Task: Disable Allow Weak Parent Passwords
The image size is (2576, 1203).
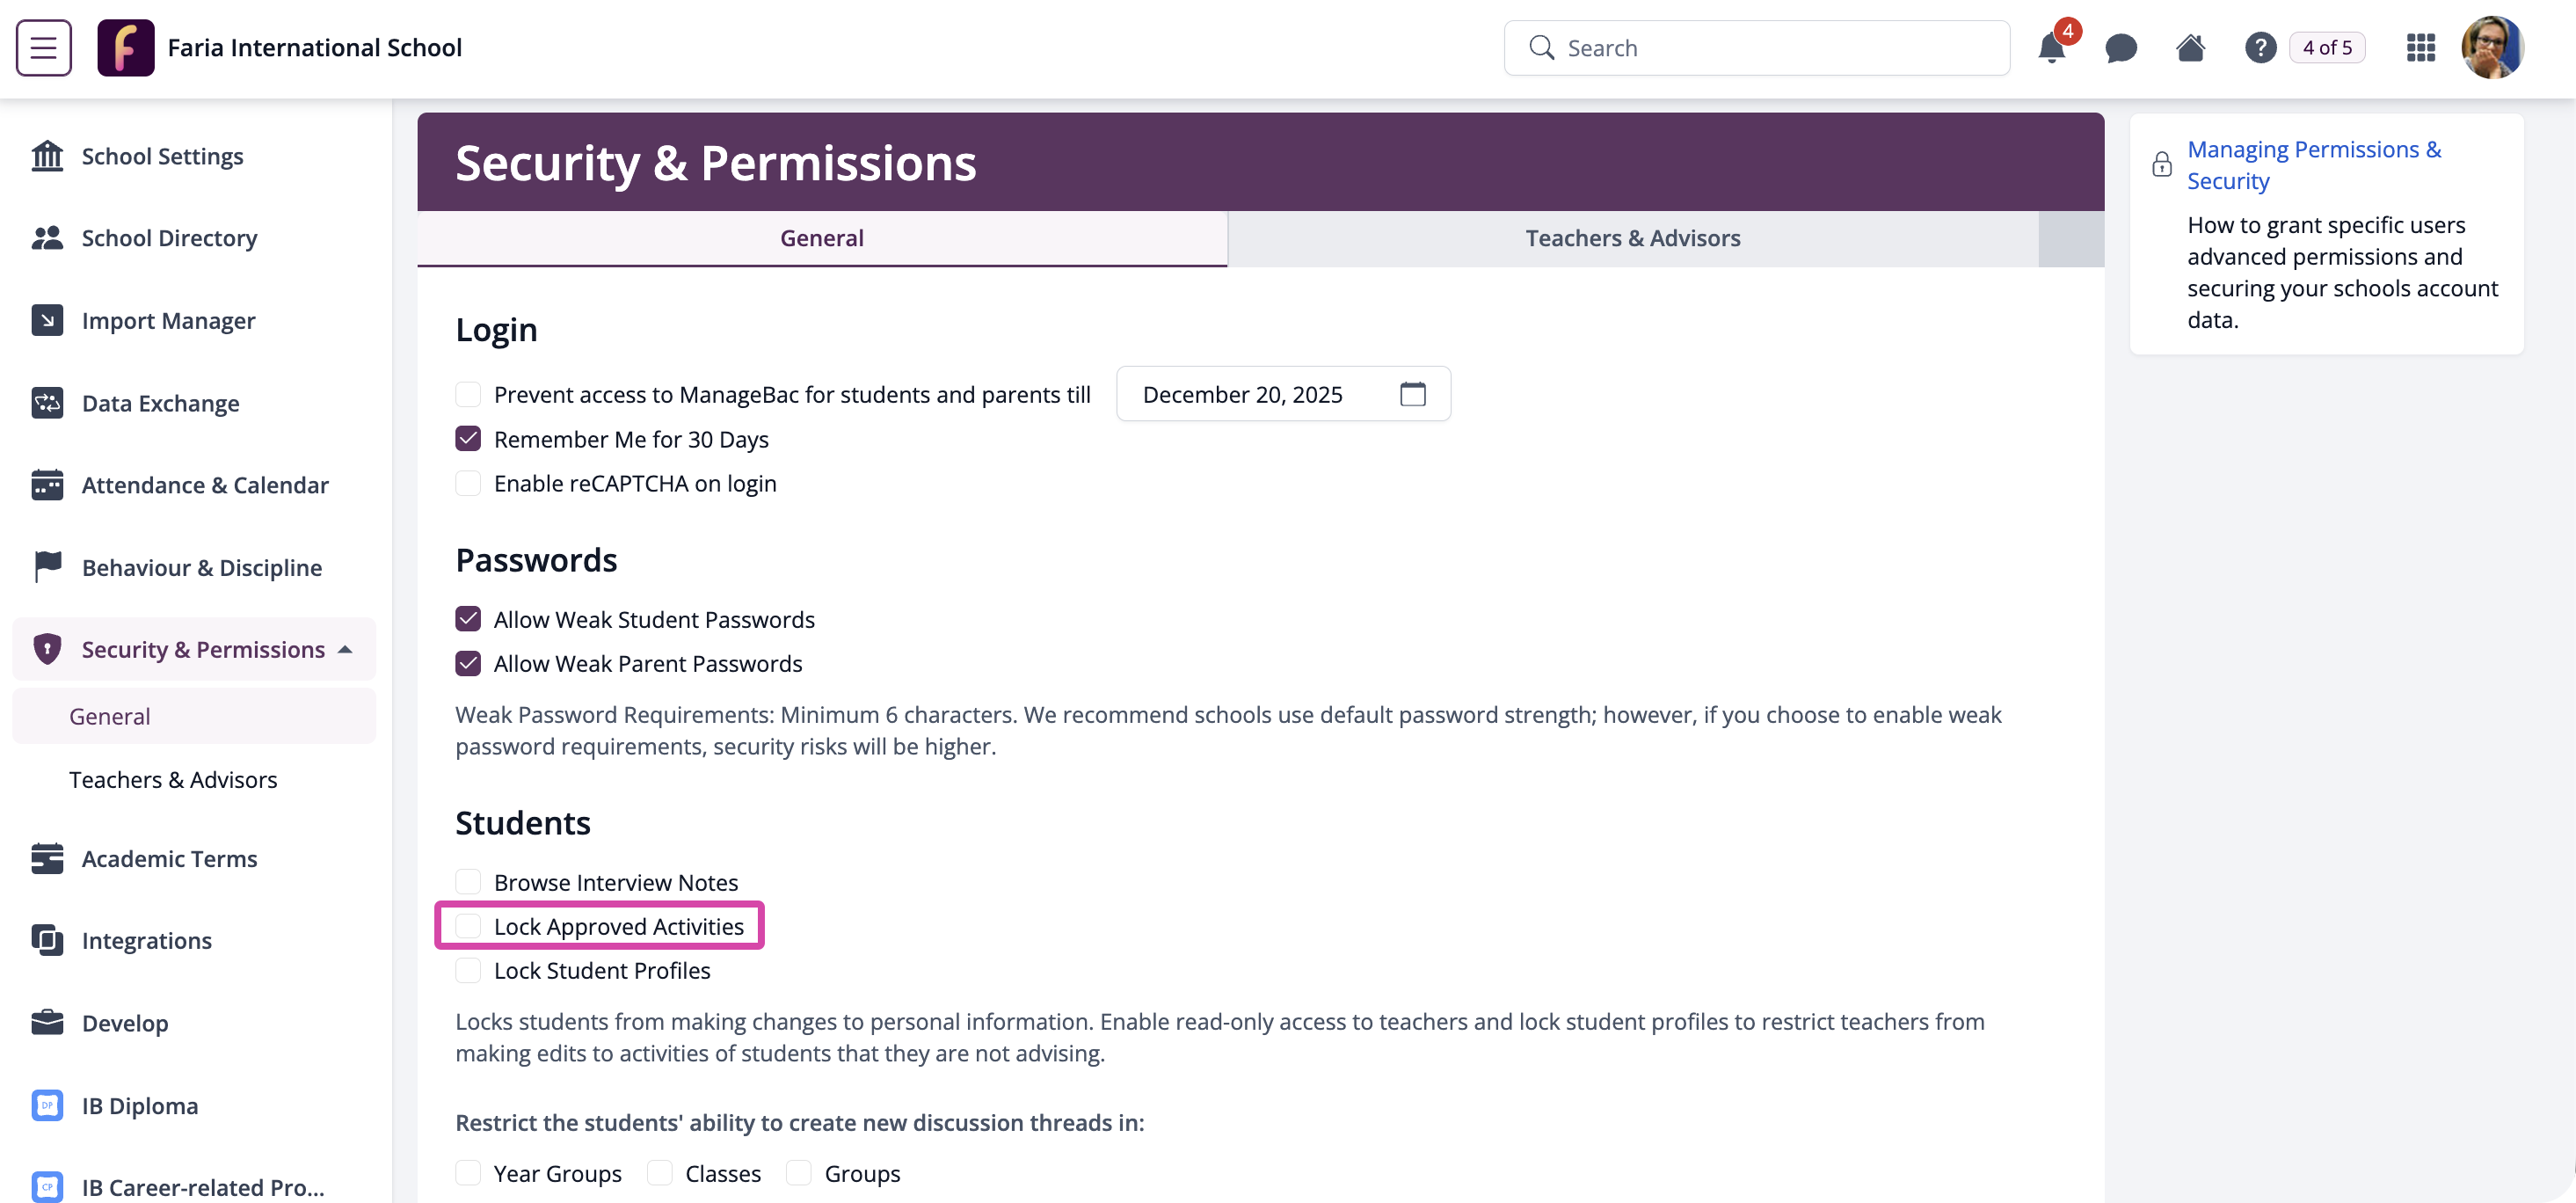Action: pos(468,663)
